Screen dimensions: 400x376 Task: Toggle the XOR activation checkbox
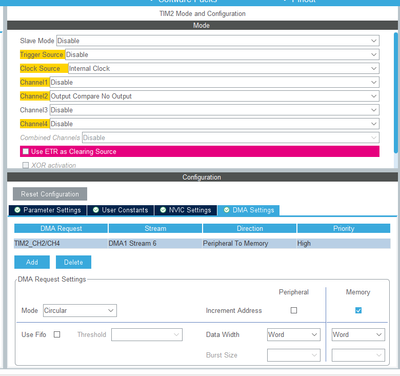click(26, 165)
